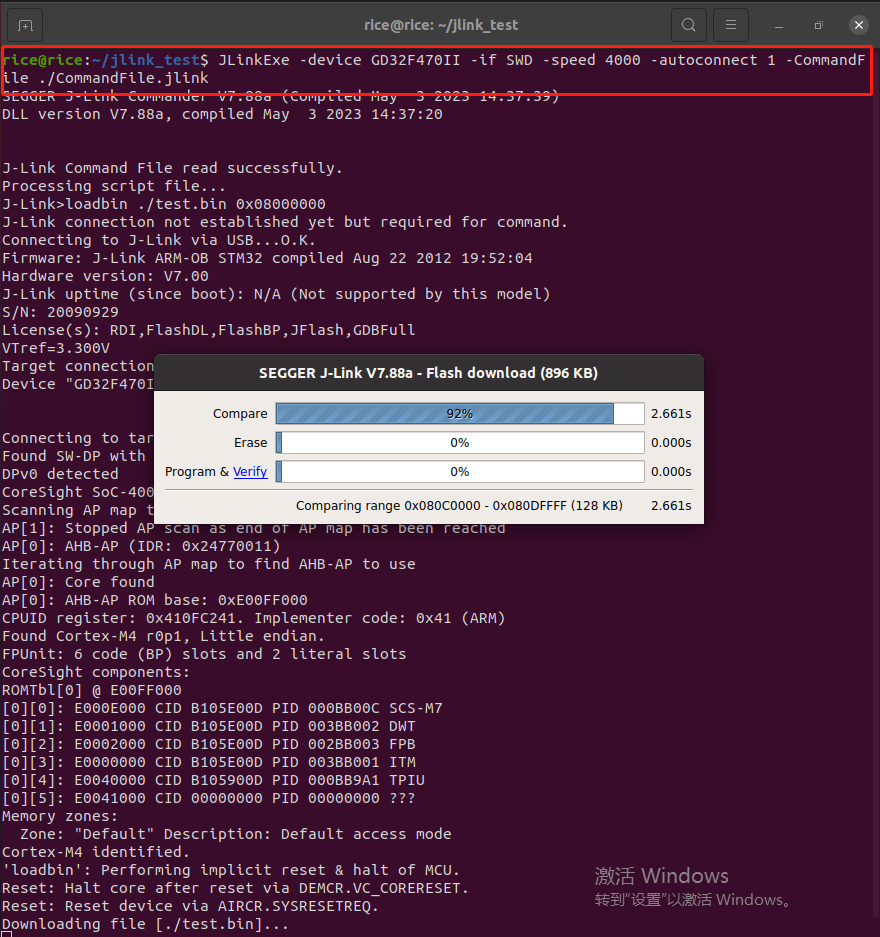Click the line 'VTref=3.300V'

[56, 348]
